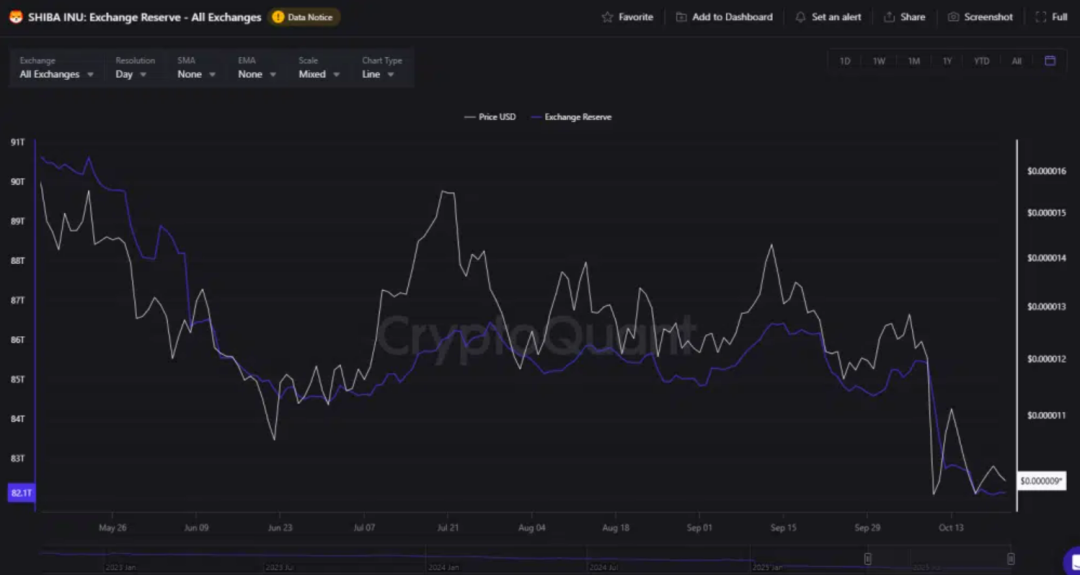Image resolution: width=1080 pixels, height=575 pixels.
Task: Expand the Scale dropdown set to Mixed
Action: click(319, 74)
